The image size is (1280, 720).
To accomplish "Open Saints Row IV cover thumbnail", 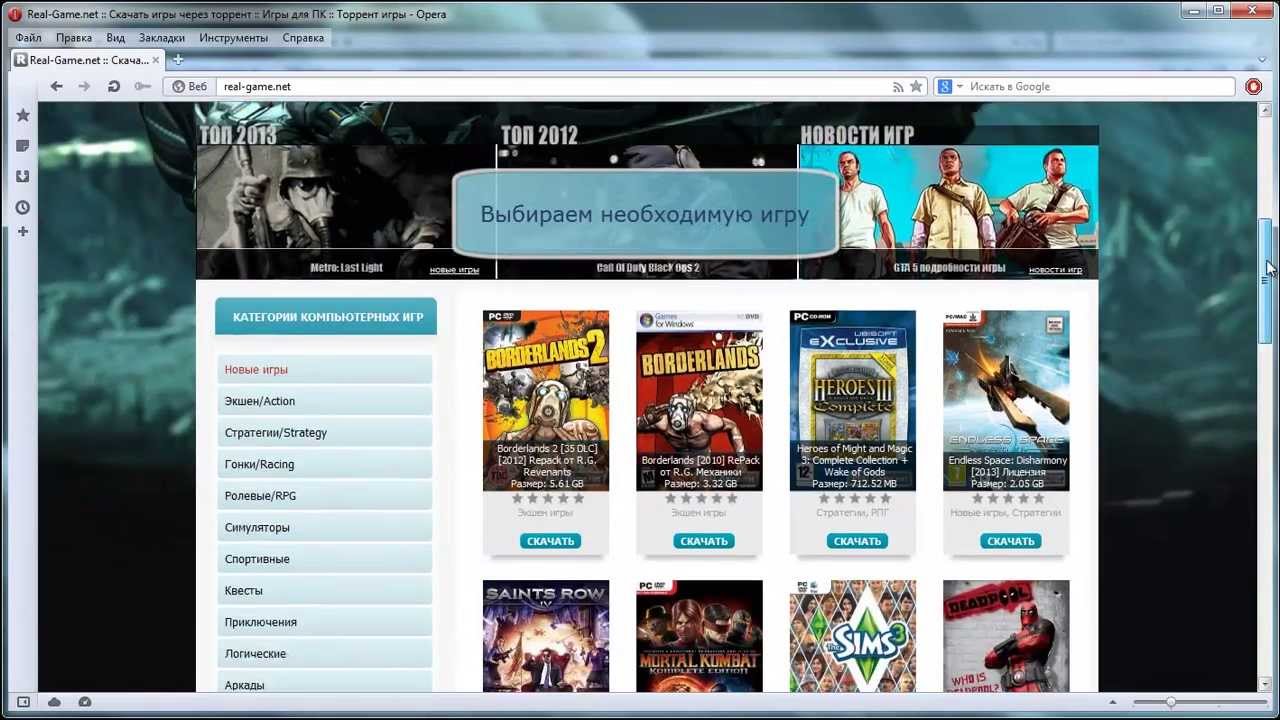I will pos(546,636).
